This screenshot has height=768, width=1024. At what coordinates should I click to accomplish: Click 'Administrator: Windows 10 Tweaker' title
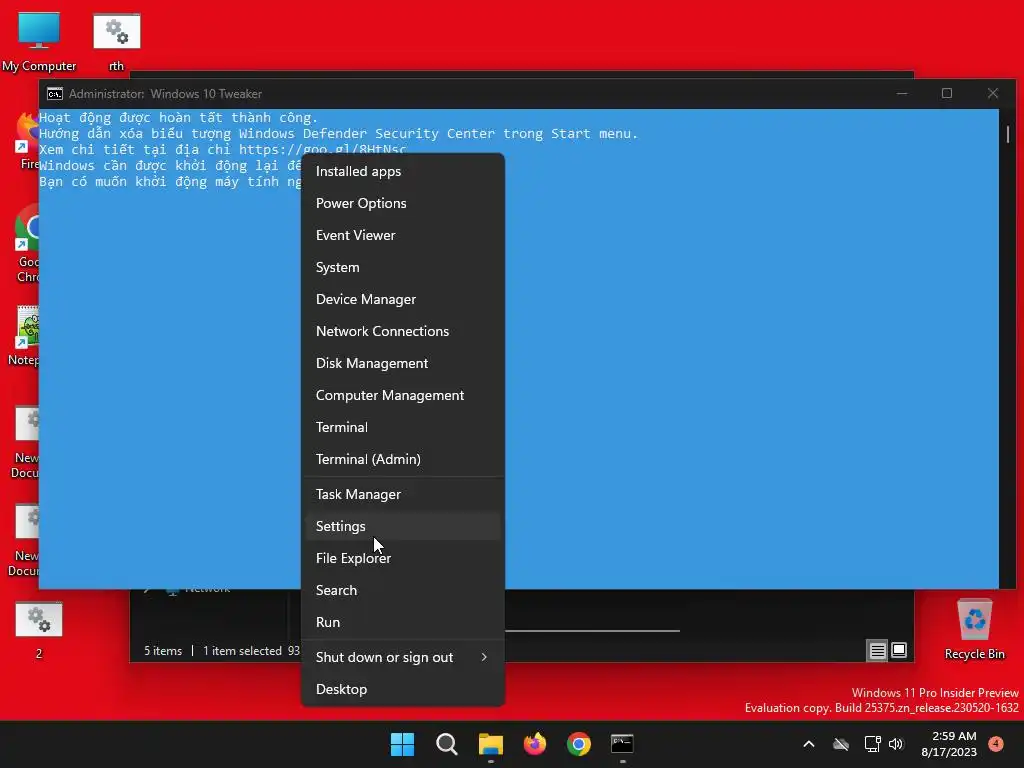[x=165, y=94]
